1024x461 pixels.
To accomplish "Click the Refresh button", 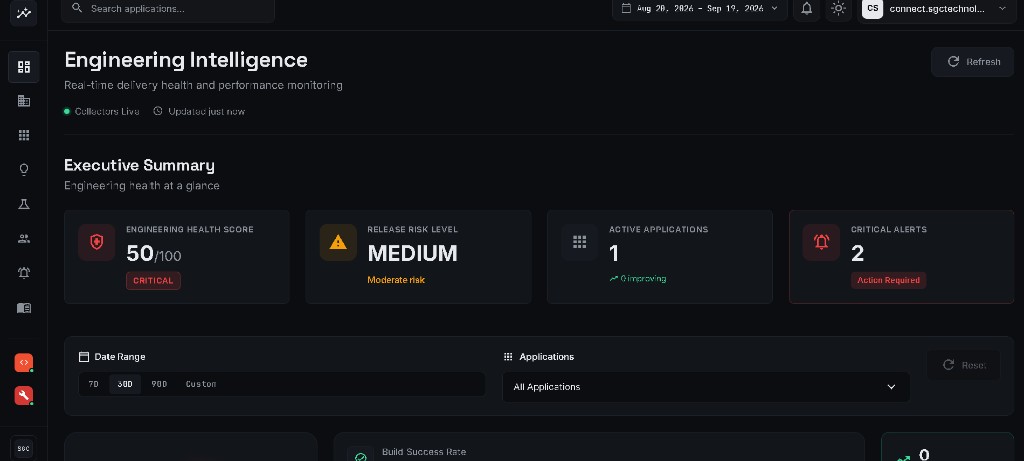I will pyautogui.click(x=972, y=62).
